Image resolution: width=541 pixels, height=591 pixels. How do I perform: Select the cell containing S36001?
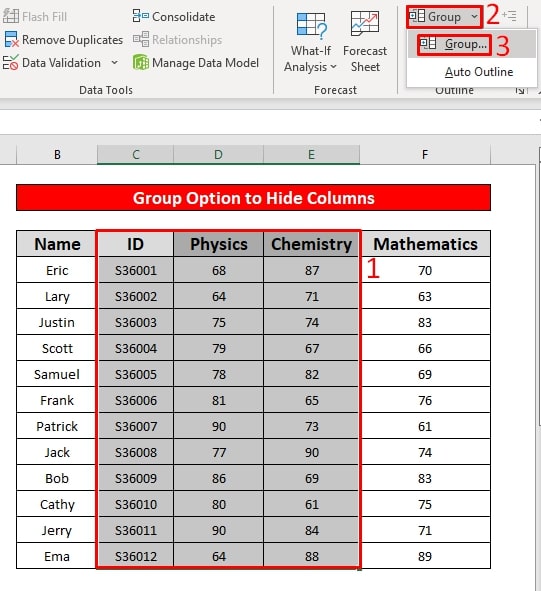point(135,270)
